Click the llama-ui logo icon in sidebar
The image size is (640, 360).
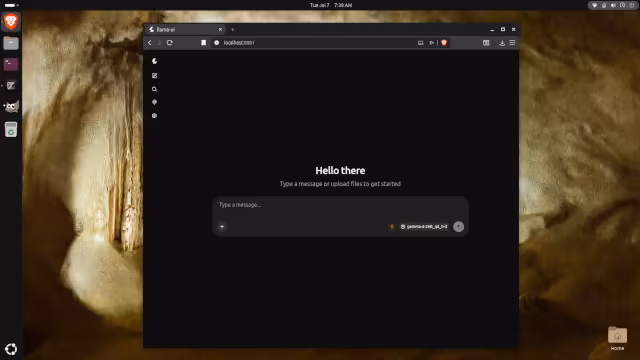pos(154,61)
